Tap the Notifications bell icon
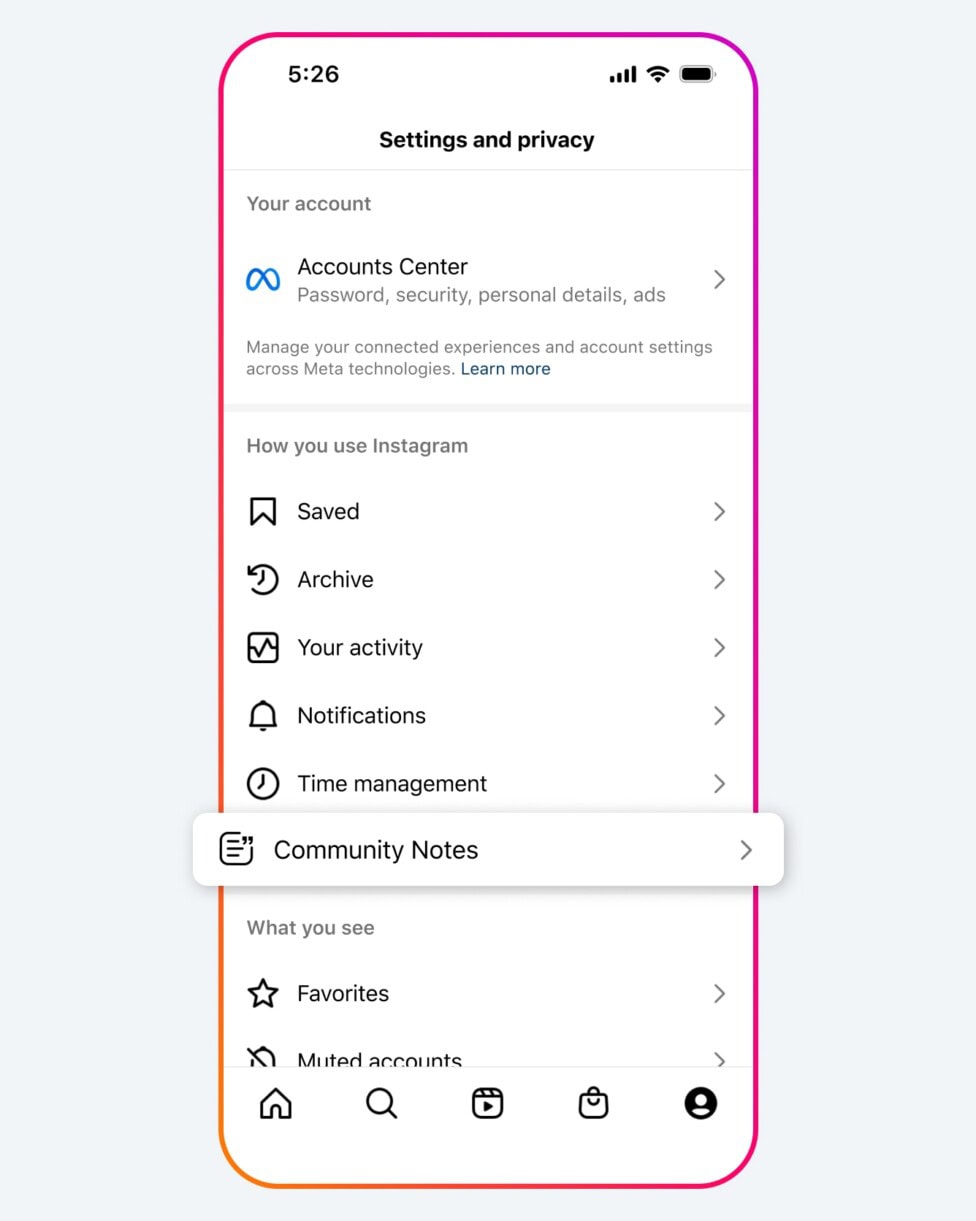The height and width of the screenshot is (1221, 976). [262, 716]
